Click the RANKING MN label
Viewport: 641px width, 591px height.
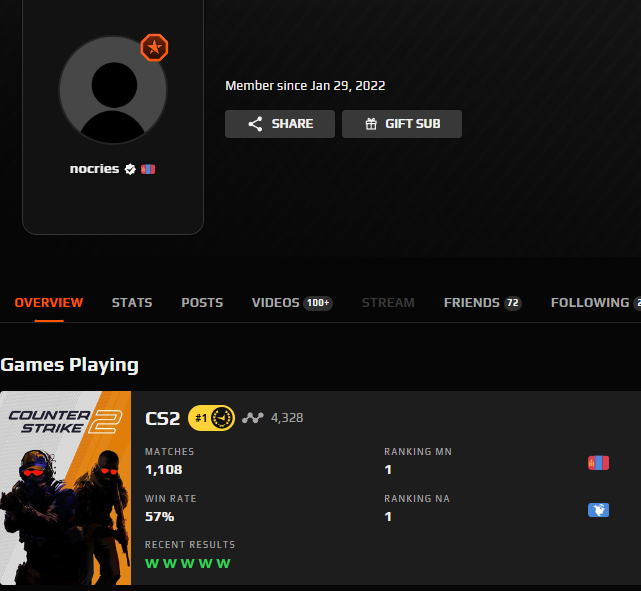pos(418,452)
